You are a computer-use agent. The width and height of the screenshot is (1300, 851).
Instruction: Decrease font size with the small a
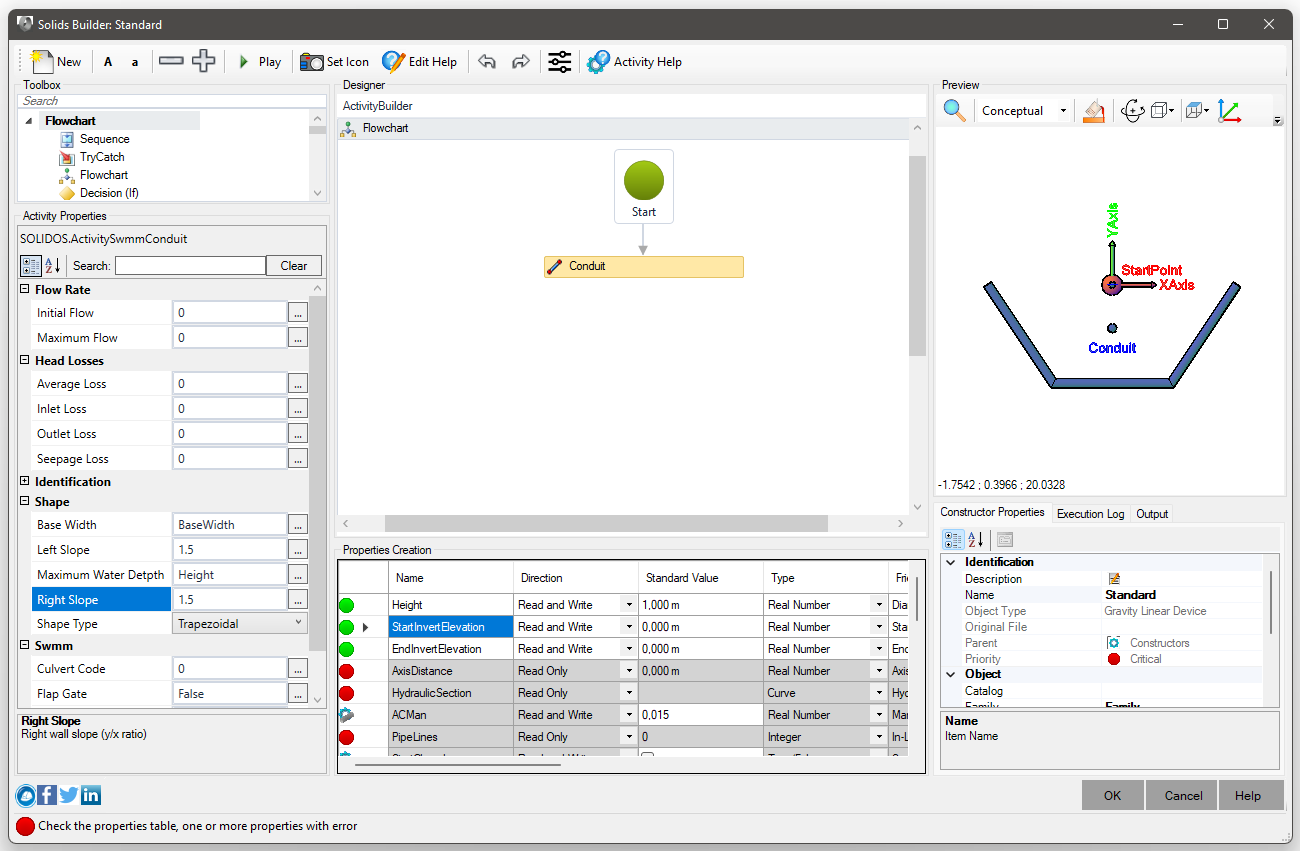coord(135,62)
